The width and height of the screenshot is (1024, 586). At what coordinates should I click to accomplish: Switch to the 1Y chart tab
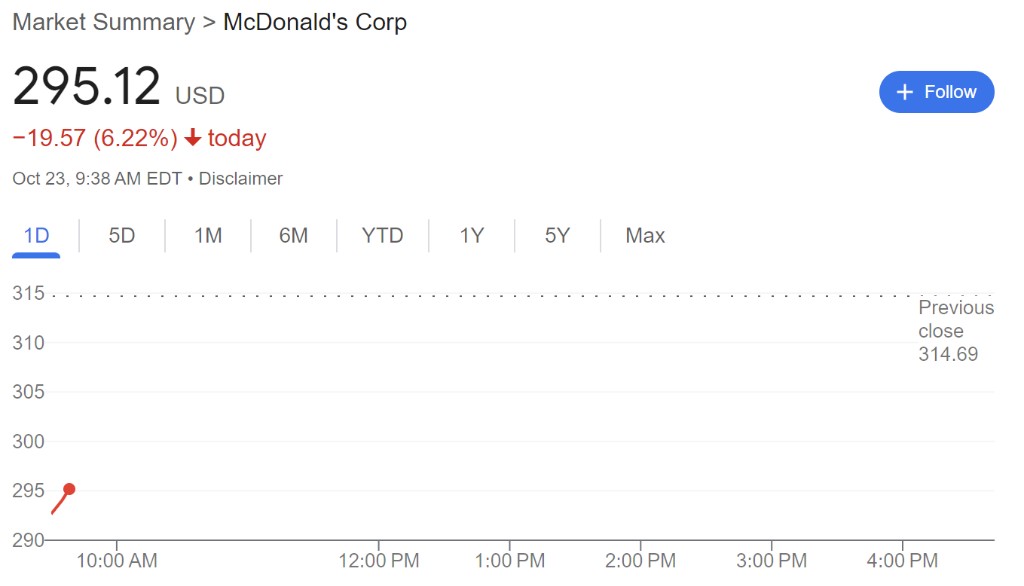[471, 236]
